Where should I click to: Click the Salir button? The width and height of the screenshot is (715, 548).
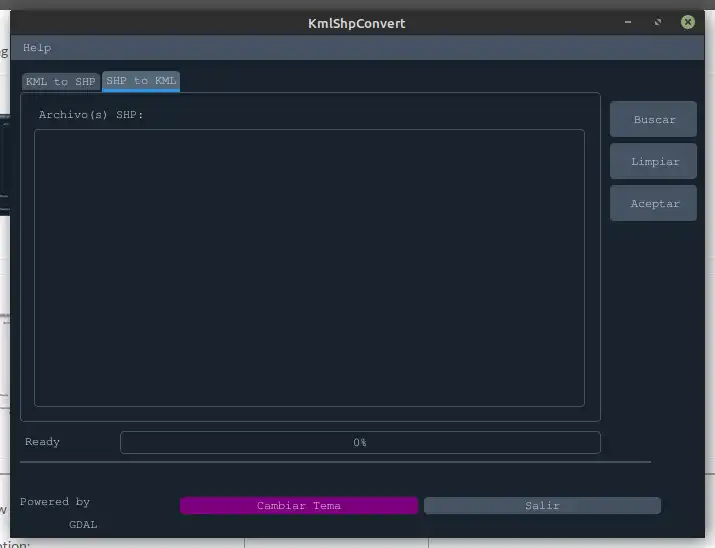point(542,506)
